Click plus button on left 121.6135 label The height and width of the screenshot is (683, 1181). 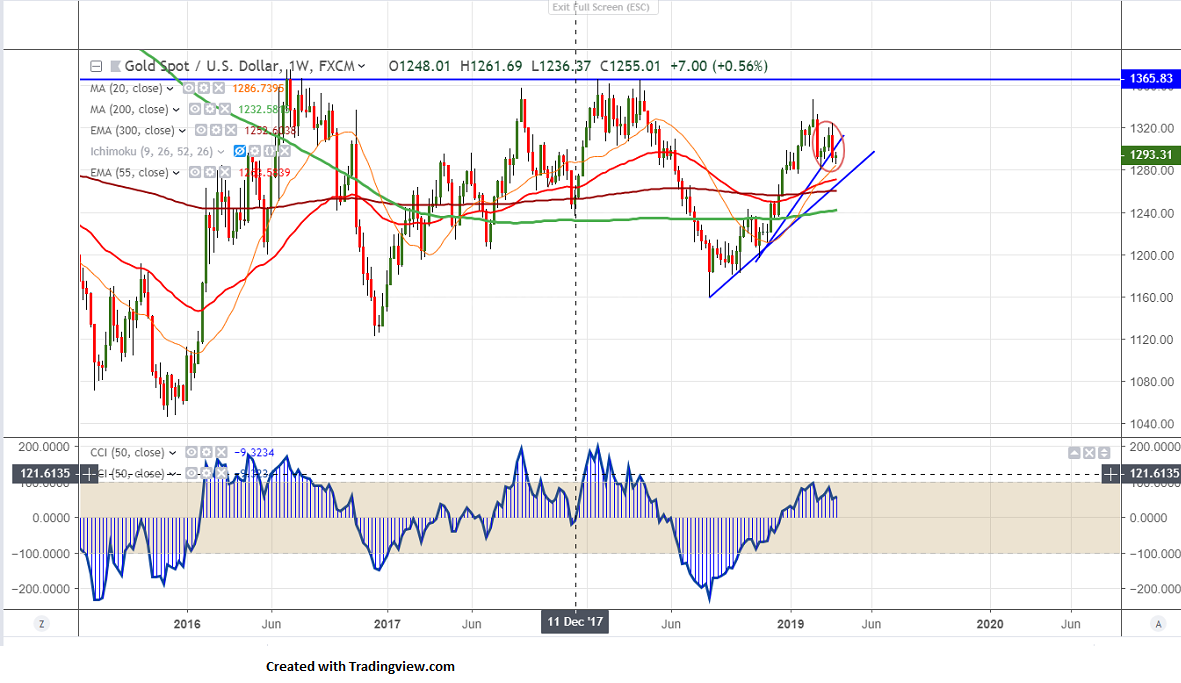(89, 474)
